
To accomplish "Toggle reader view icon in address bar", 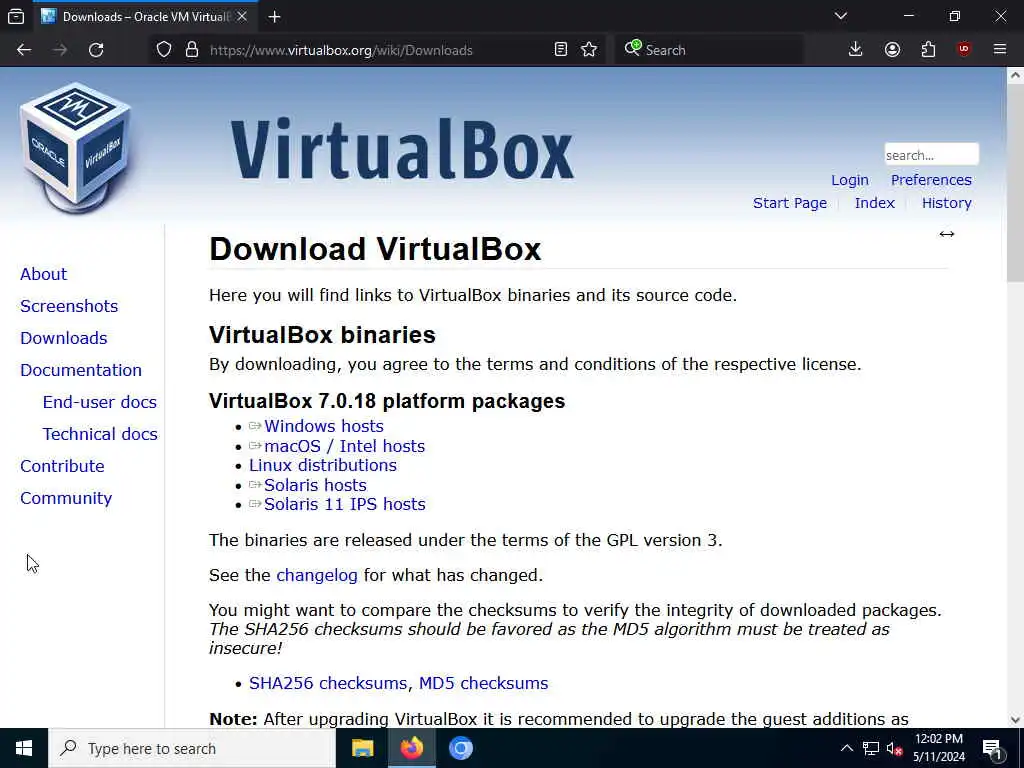I will (560, 50).
